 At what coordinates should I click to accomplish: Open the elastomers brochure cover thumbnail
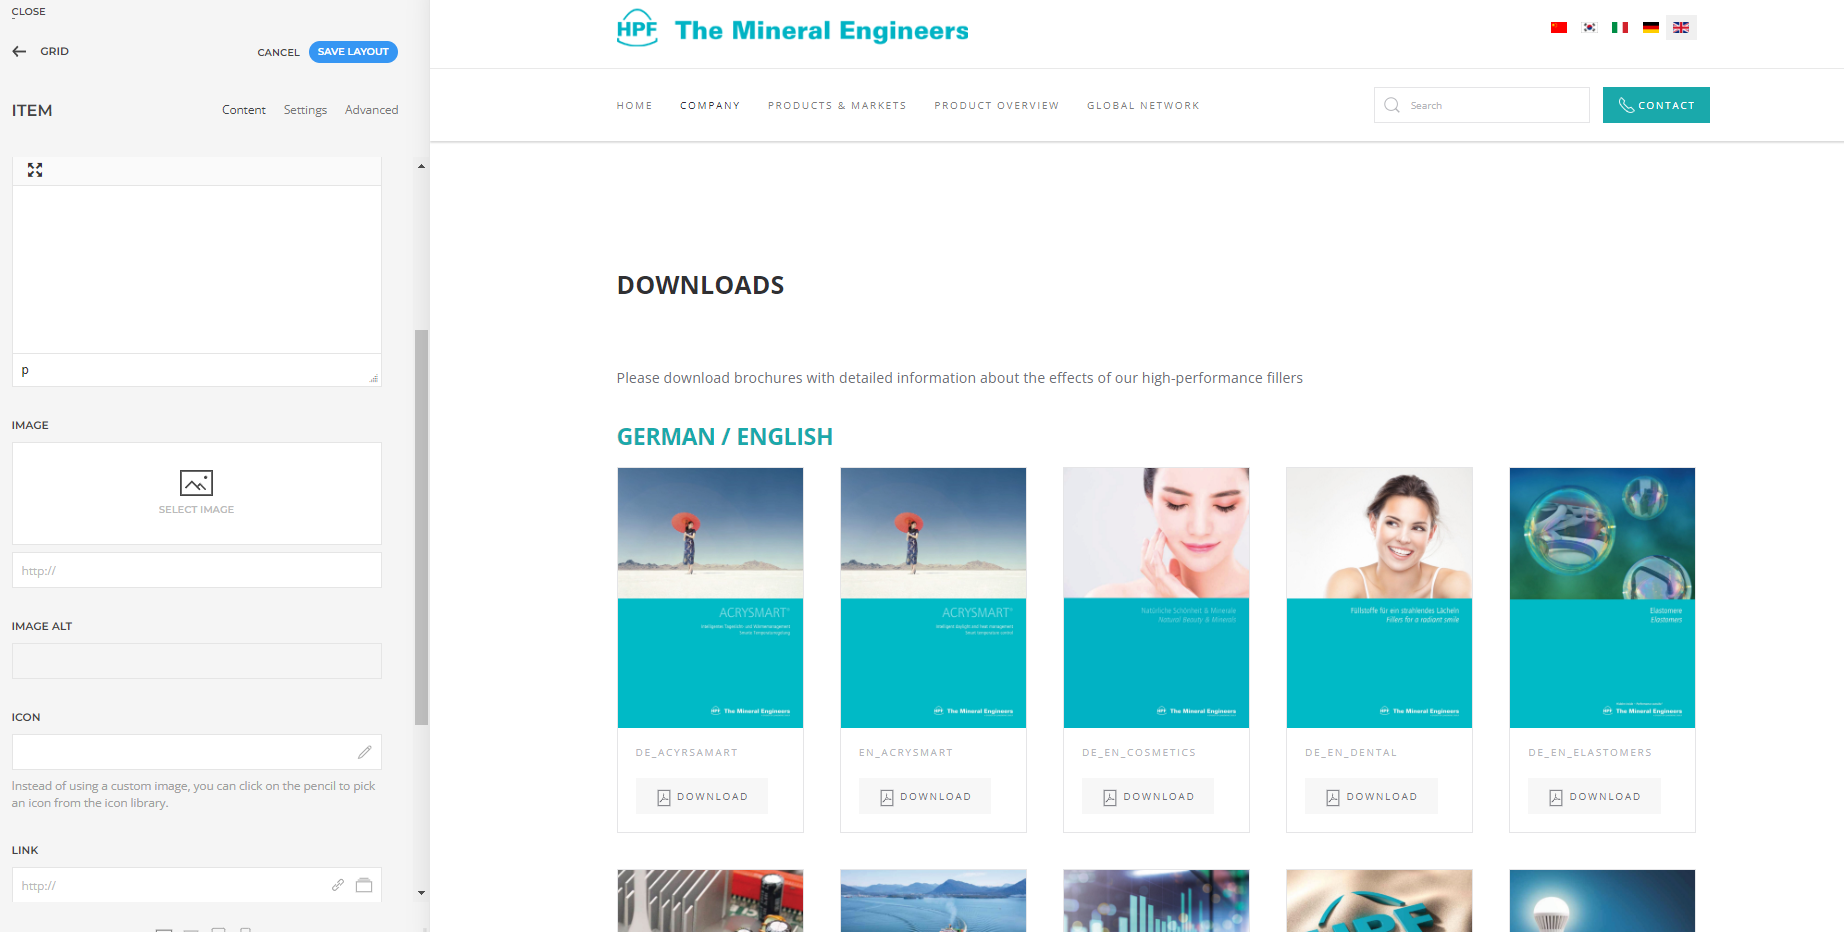click(1602, 598)
